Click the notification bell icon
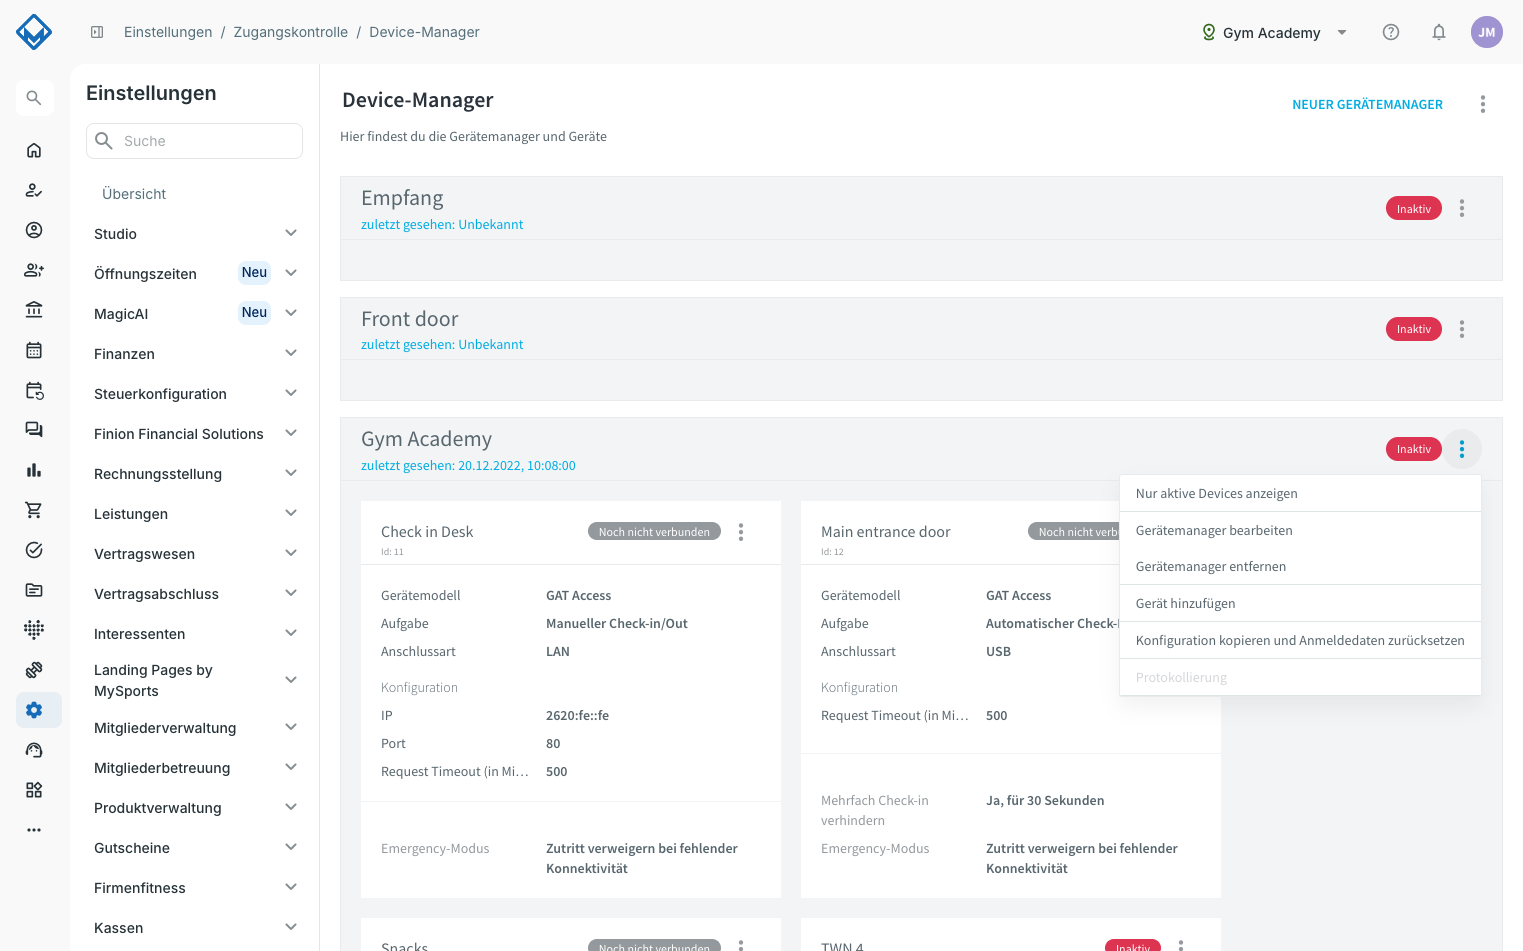1523x951 pixels. (1439, 32)
